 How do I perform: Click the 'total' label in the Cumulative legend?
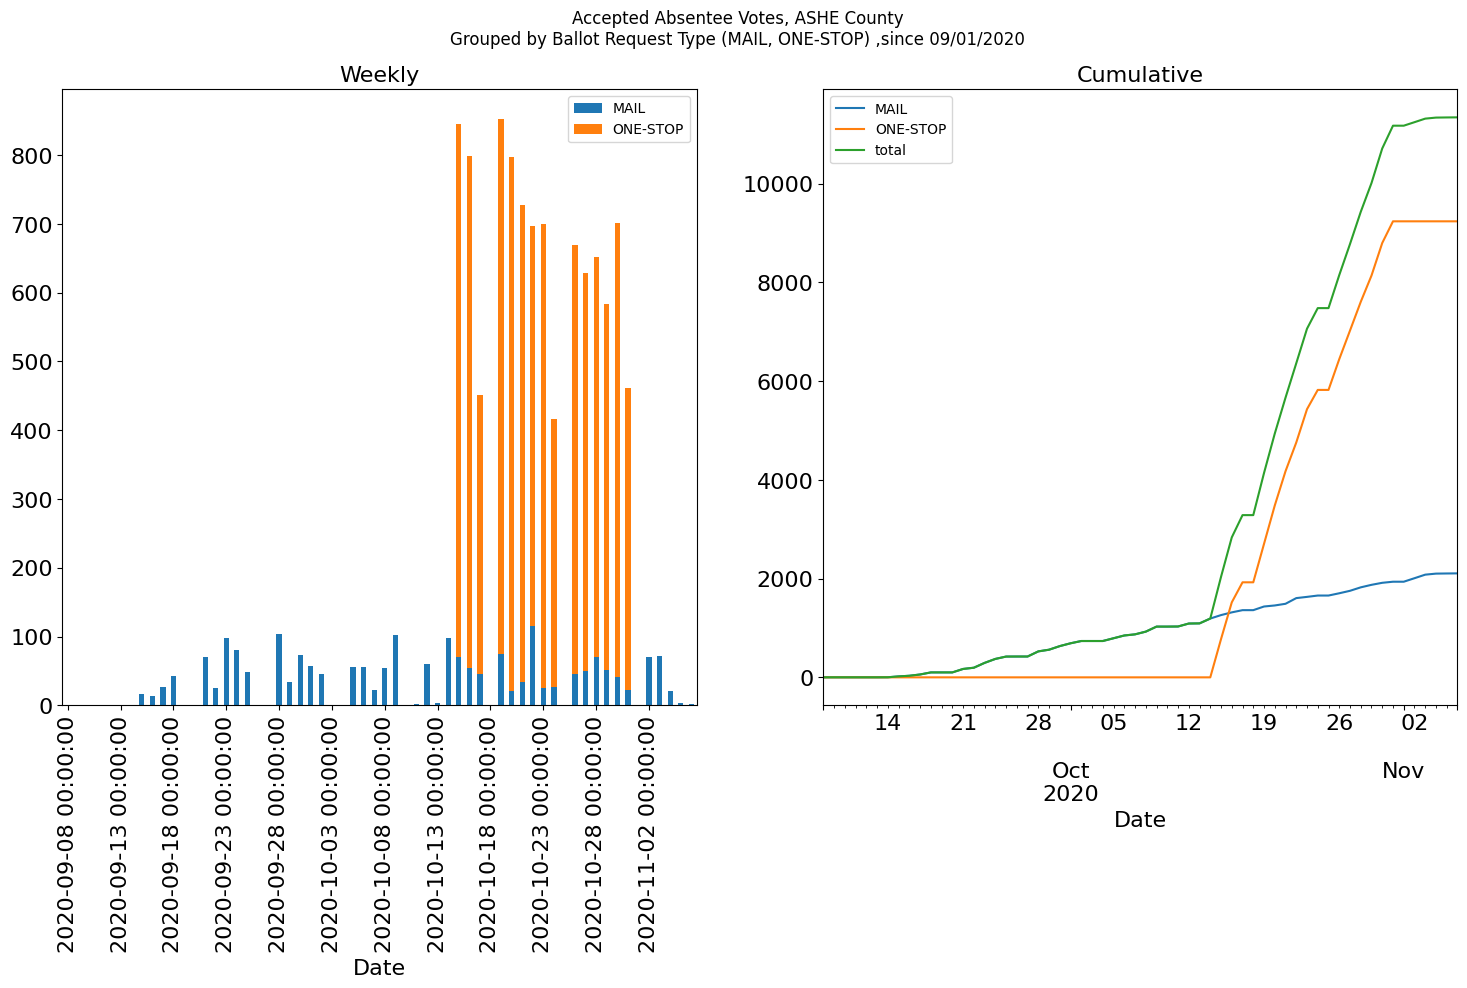coord(890,151)
